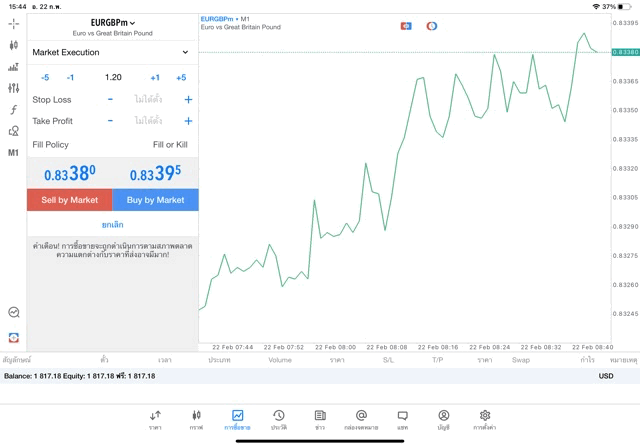Expand the EURGBPm symbol selector

point(113,22)
